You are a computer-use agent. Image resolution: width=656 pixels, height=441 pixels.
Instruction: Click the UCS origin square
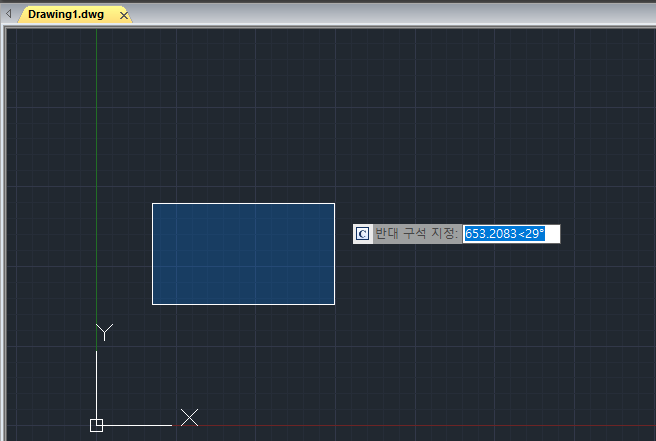tap(96, 425)
